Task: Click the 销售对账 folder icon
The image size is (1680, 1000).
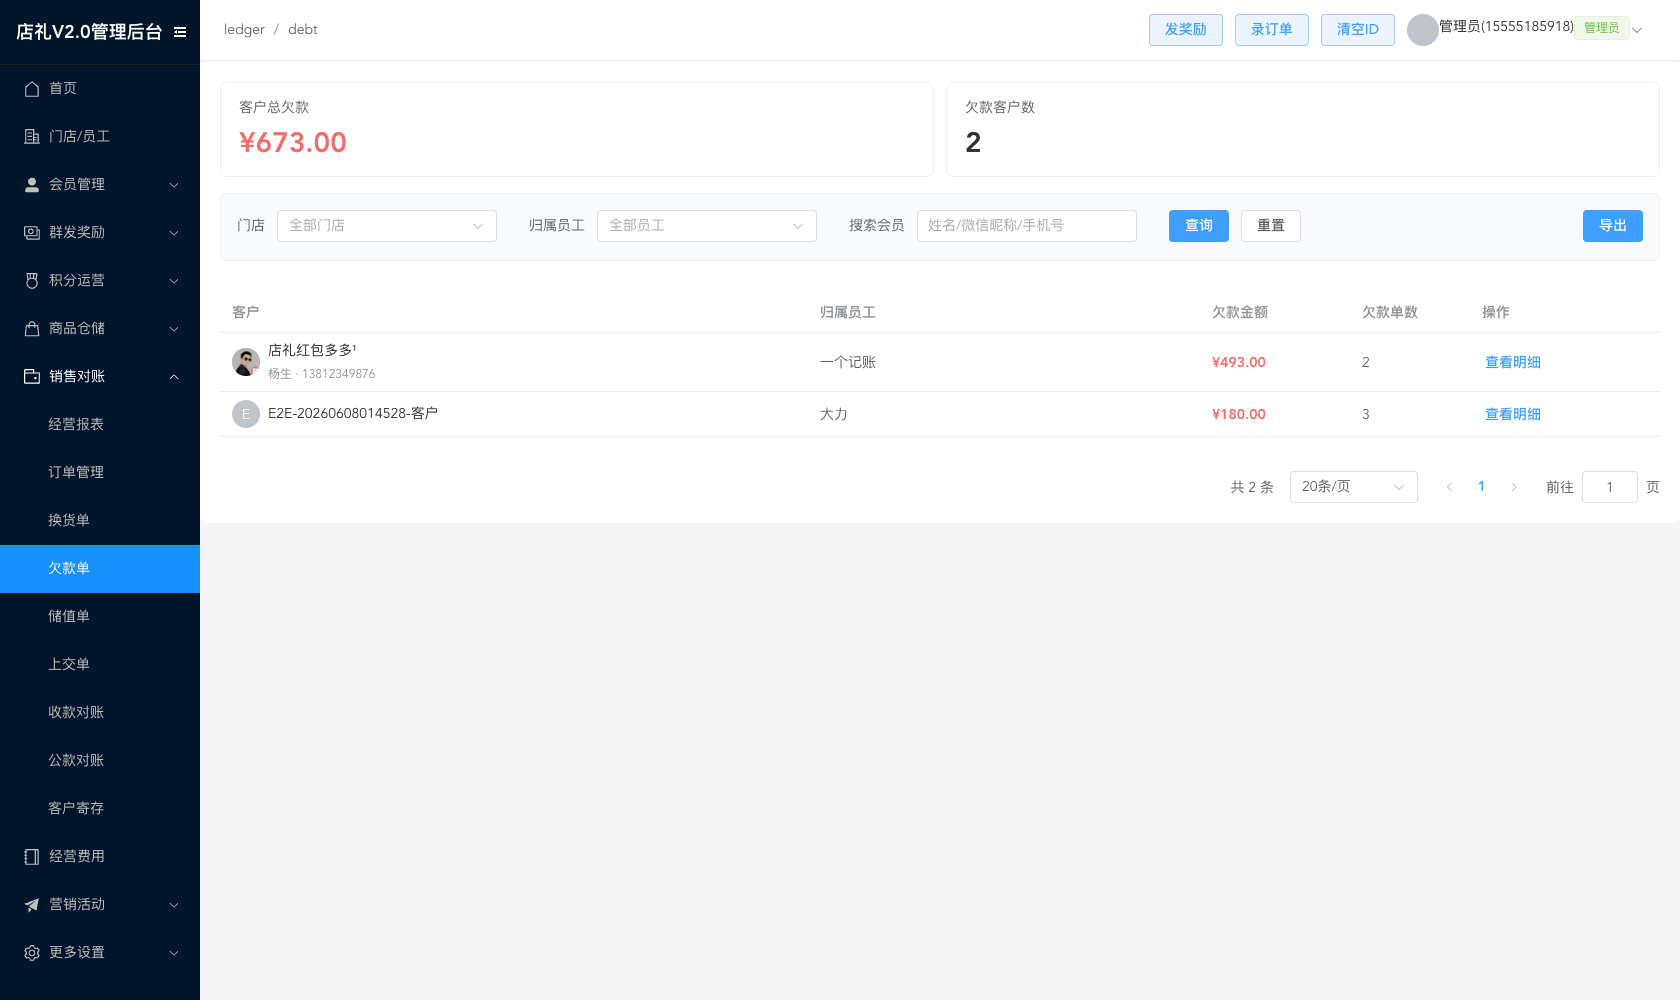Action: (x=32, y=377)
